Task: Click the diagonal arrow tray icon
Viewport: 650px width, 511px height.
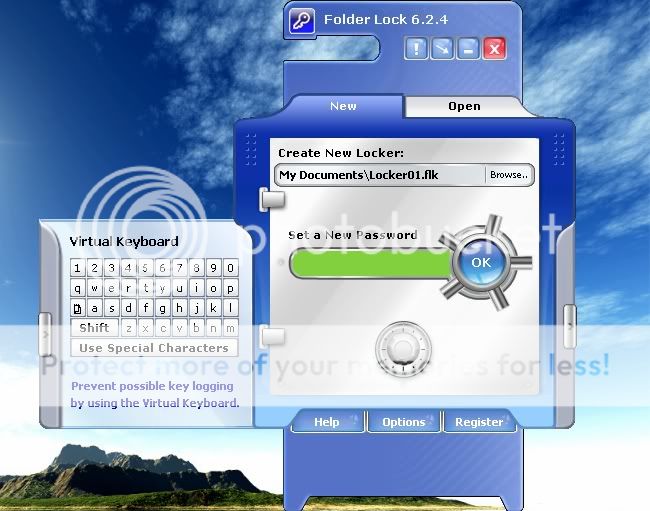Action: tap(442, 47)
